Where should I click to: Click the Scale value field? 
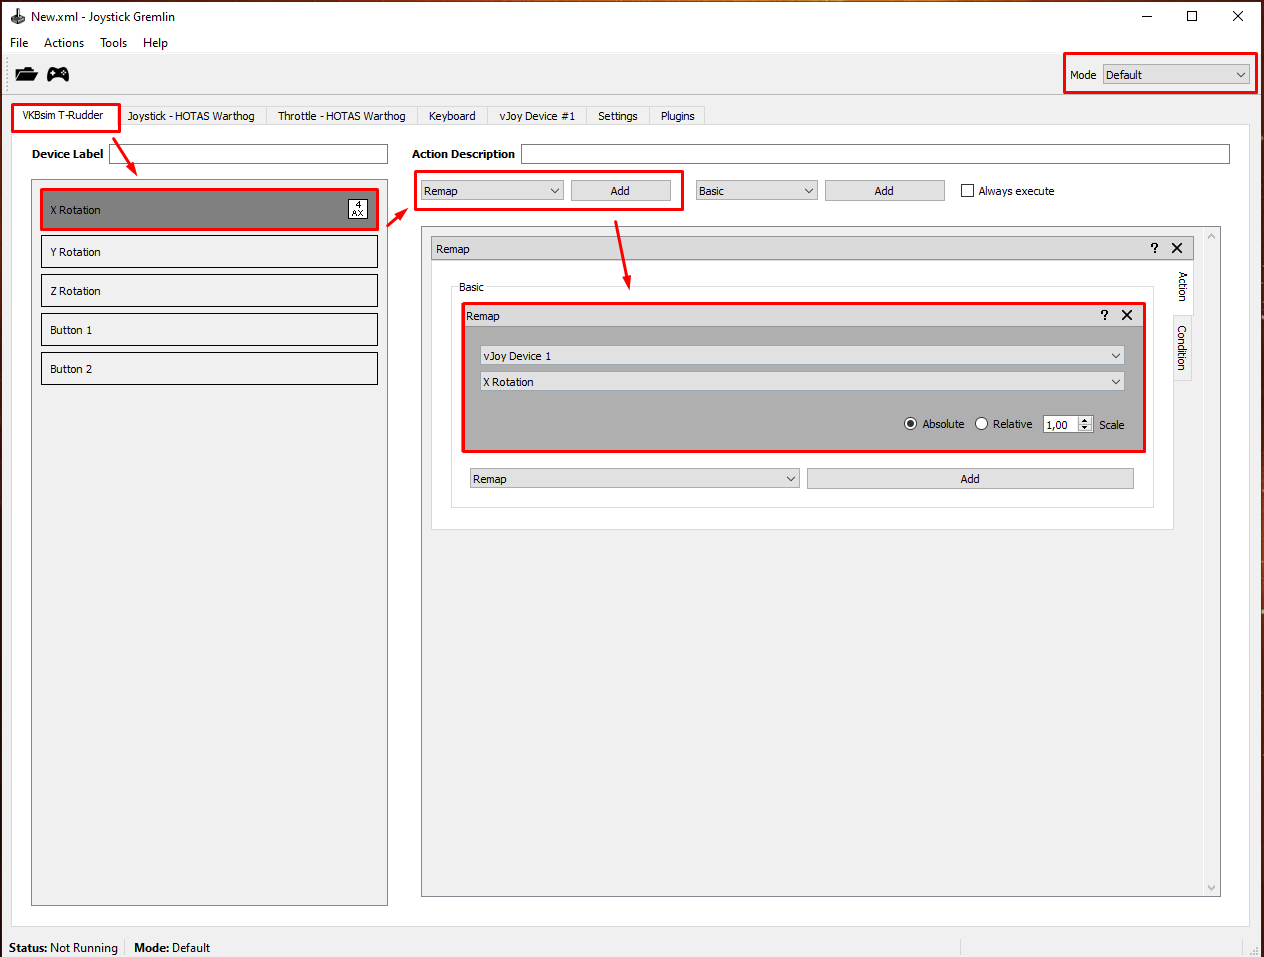[x=1060, y=425]
